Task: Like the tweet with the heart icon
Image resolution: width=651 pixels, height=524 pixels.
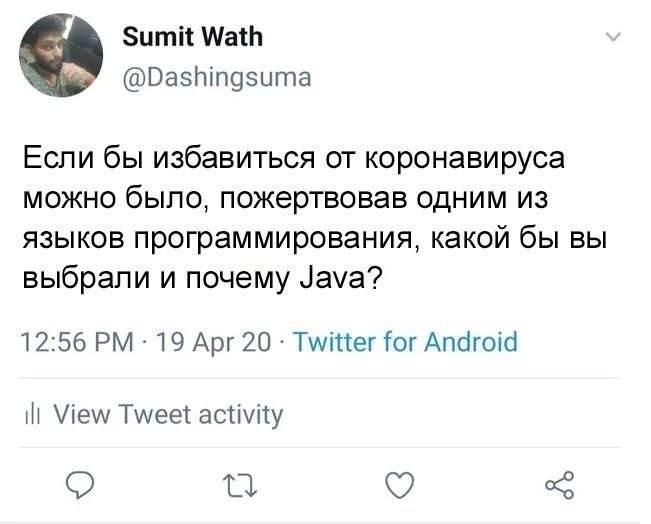Action: tap(399, 486)
